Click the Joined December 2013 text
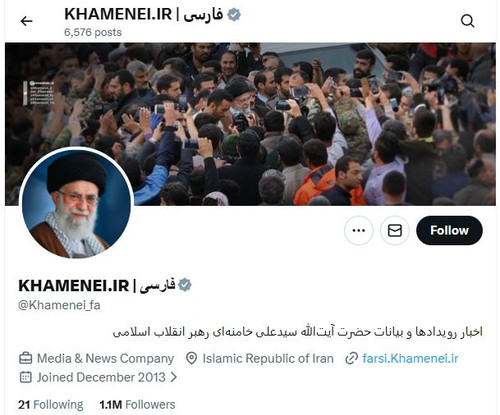Screen dimensions: 500x415 (x=101, y=377)
